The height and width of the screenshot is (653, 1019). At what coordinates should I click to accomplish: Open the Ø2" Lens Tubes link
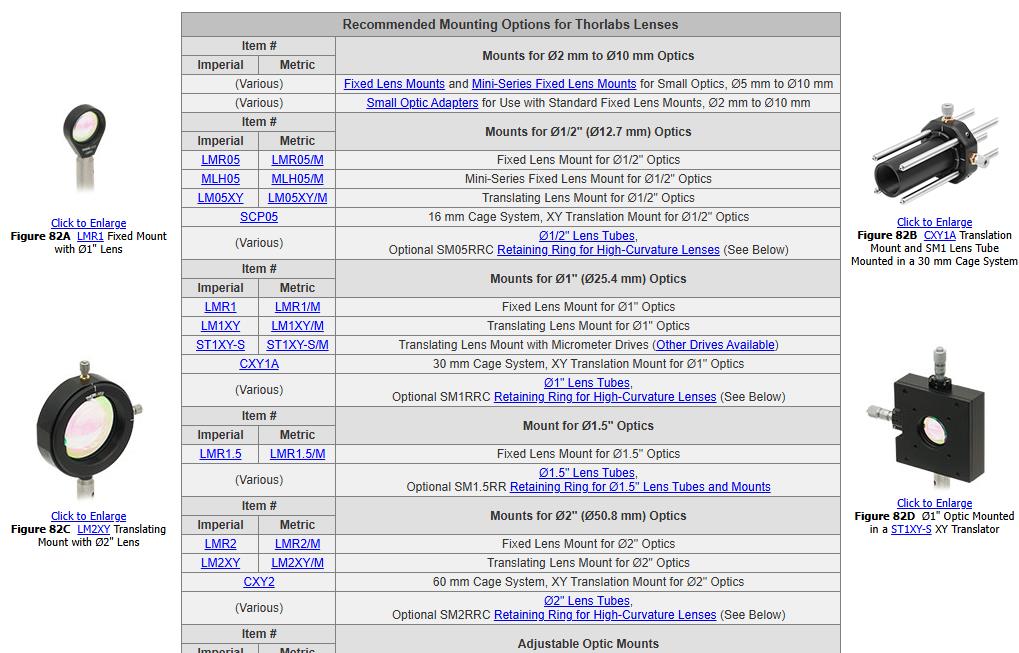pos(588,600)
